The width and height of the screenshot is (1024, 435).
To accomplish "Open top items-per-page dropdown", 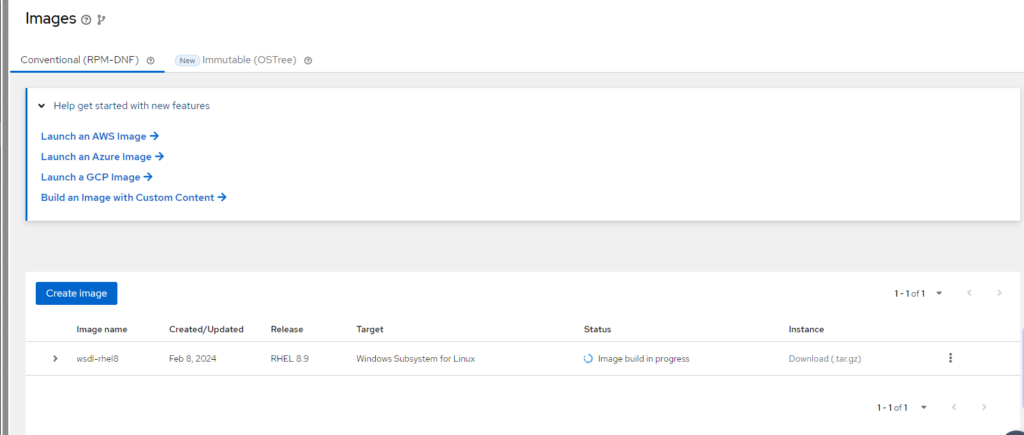I will [939, 293].
